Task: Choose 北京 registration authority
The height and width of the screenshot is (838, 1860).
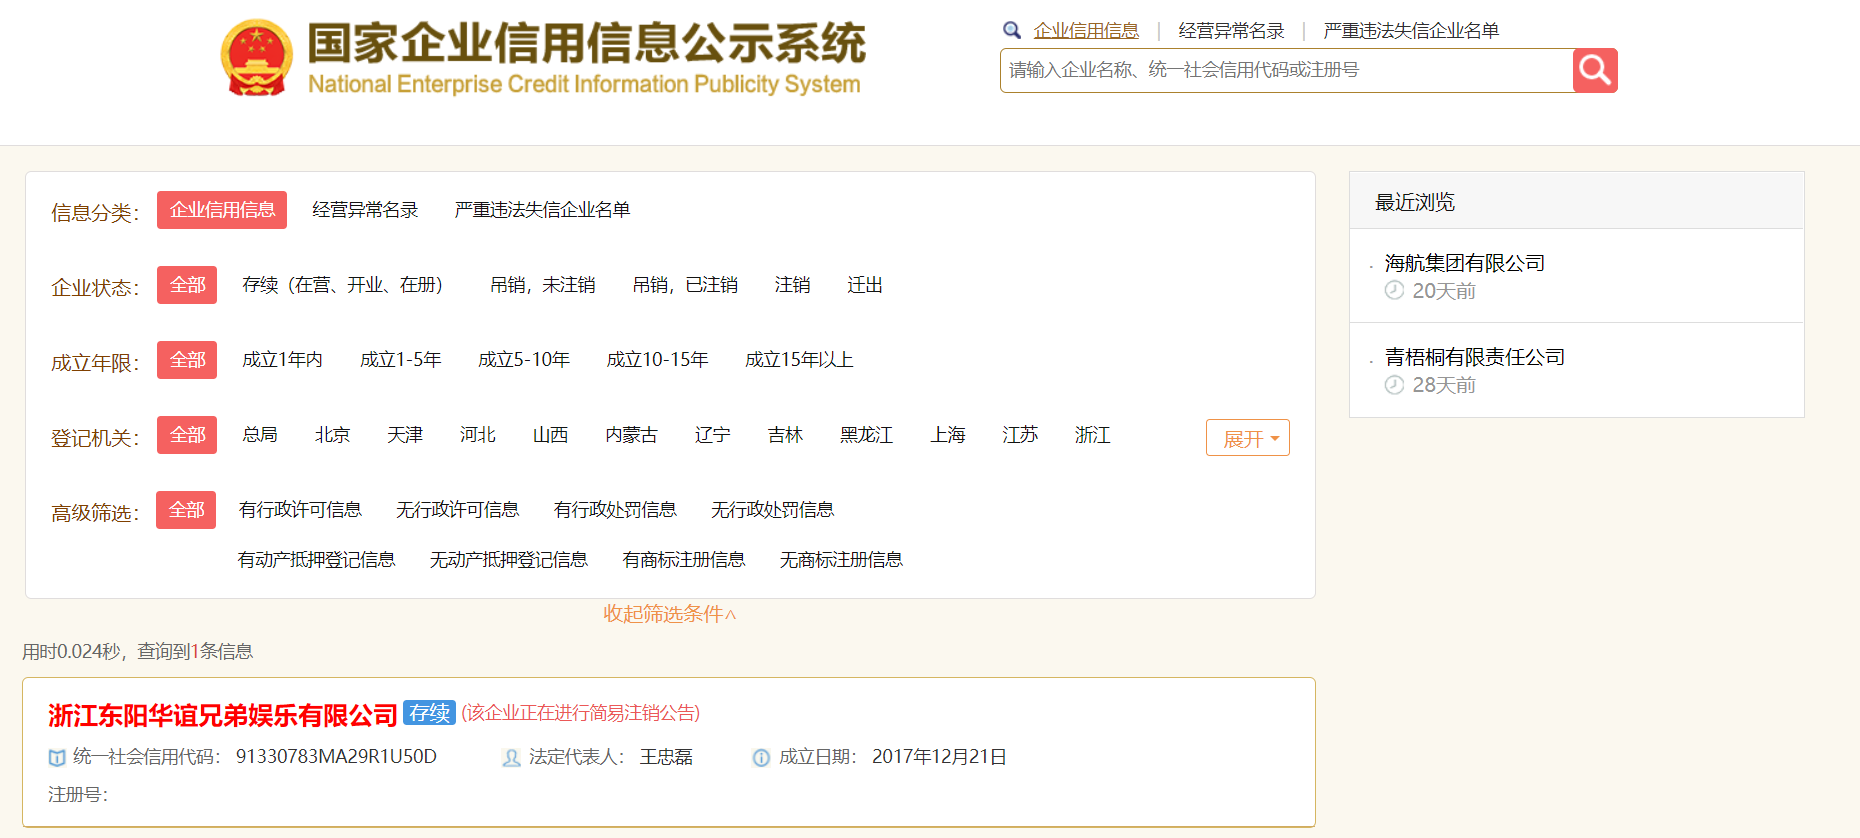Action: (x=332, y=435)
